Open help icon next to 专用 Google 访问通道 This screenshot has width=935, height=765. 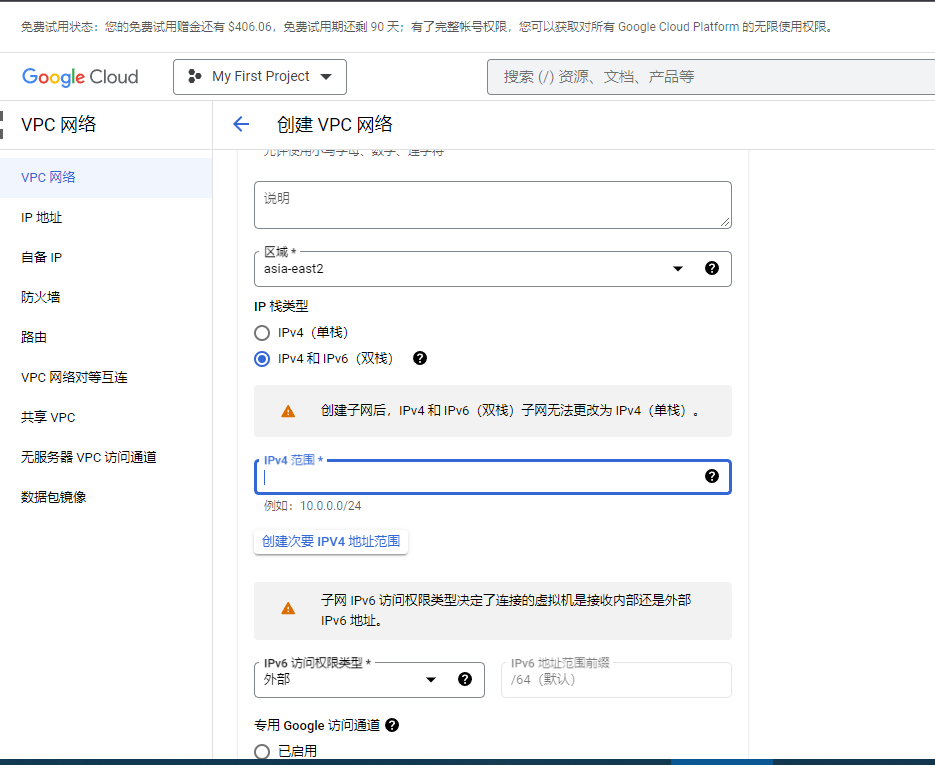392,725
